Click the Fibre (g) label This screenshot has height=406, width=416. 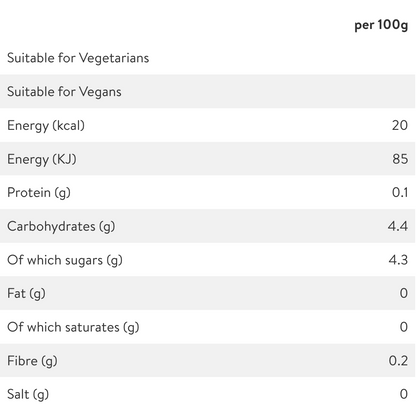(32, 361)
